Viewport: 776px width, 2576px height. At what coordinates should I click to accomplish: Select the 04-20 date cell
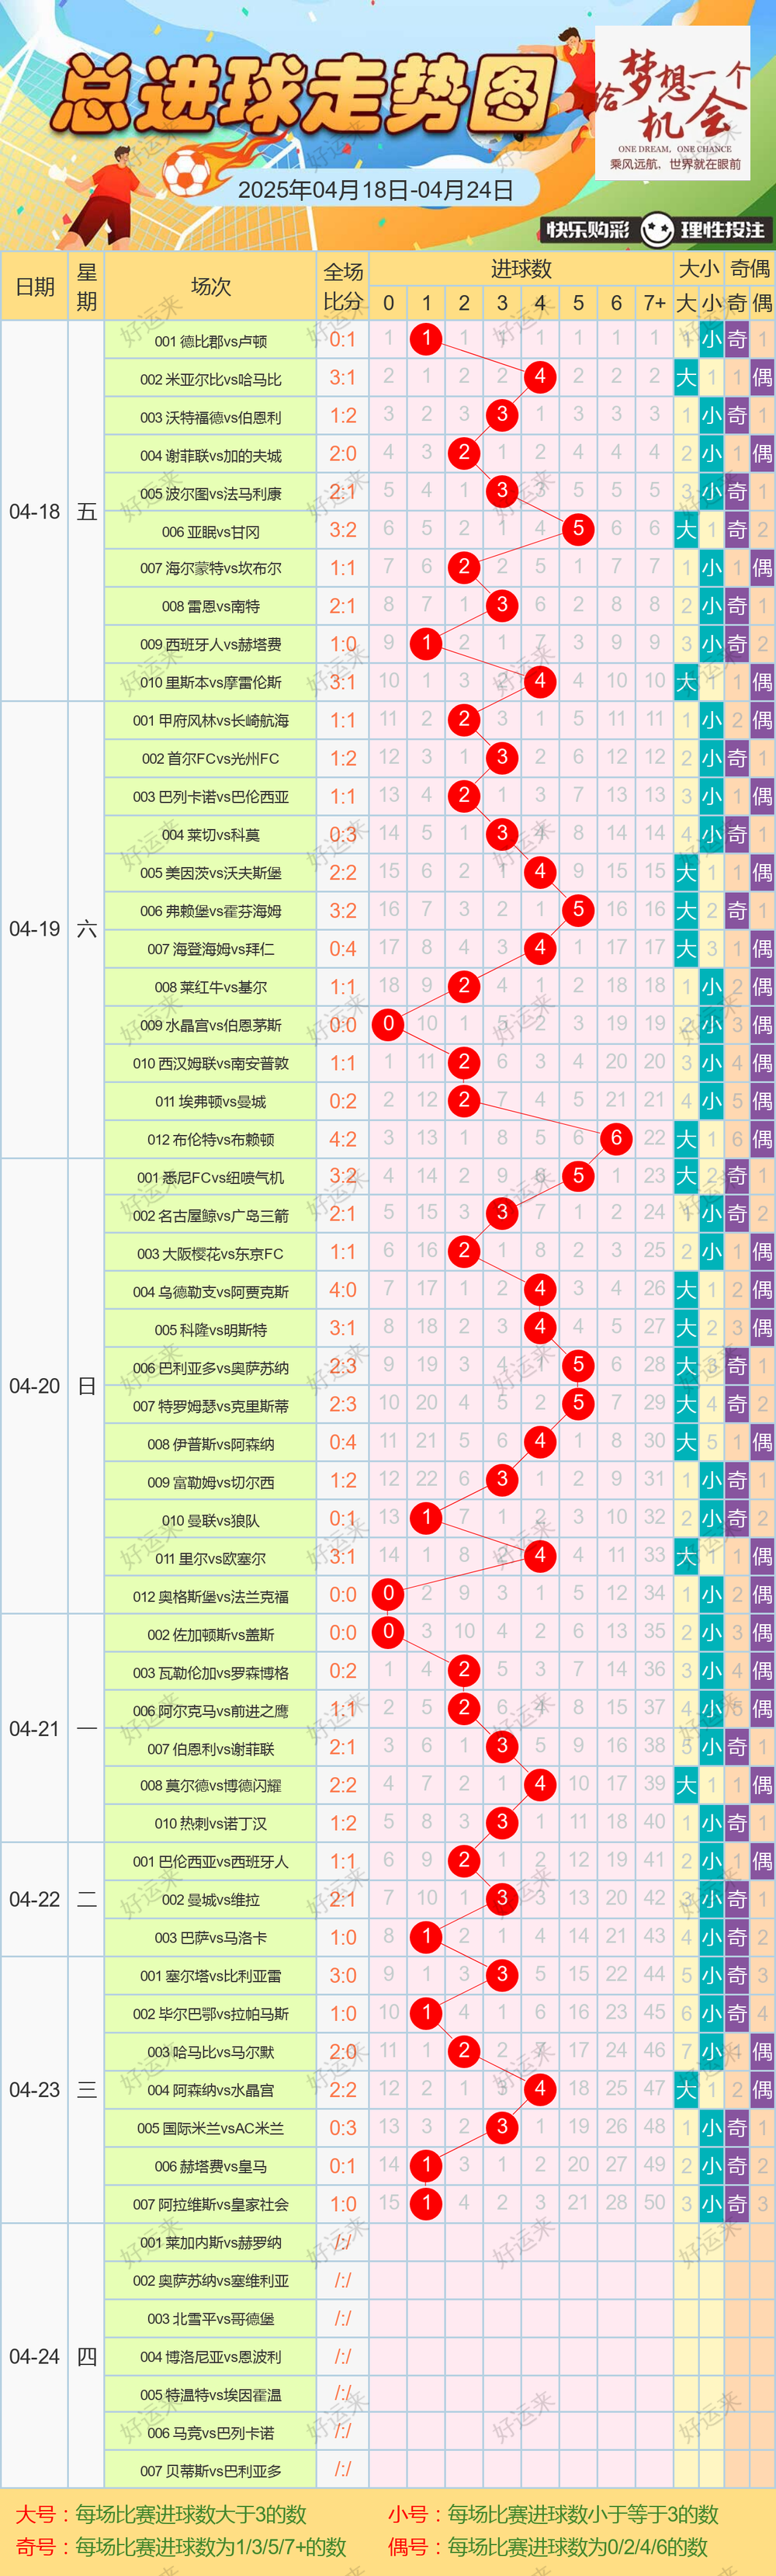tap(35, 1386)
